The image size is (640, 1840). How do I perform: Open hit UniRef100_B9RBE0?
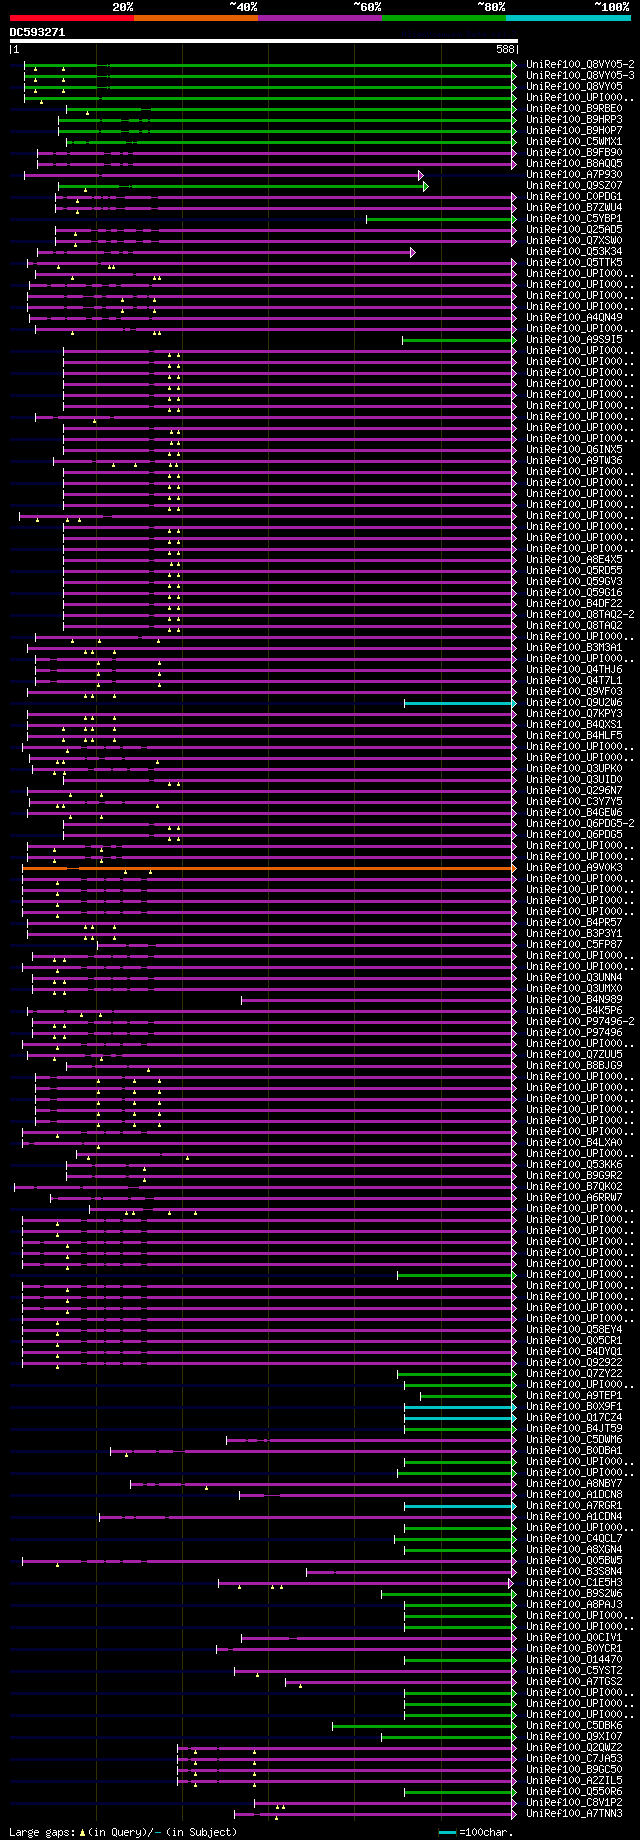point(574,108)
